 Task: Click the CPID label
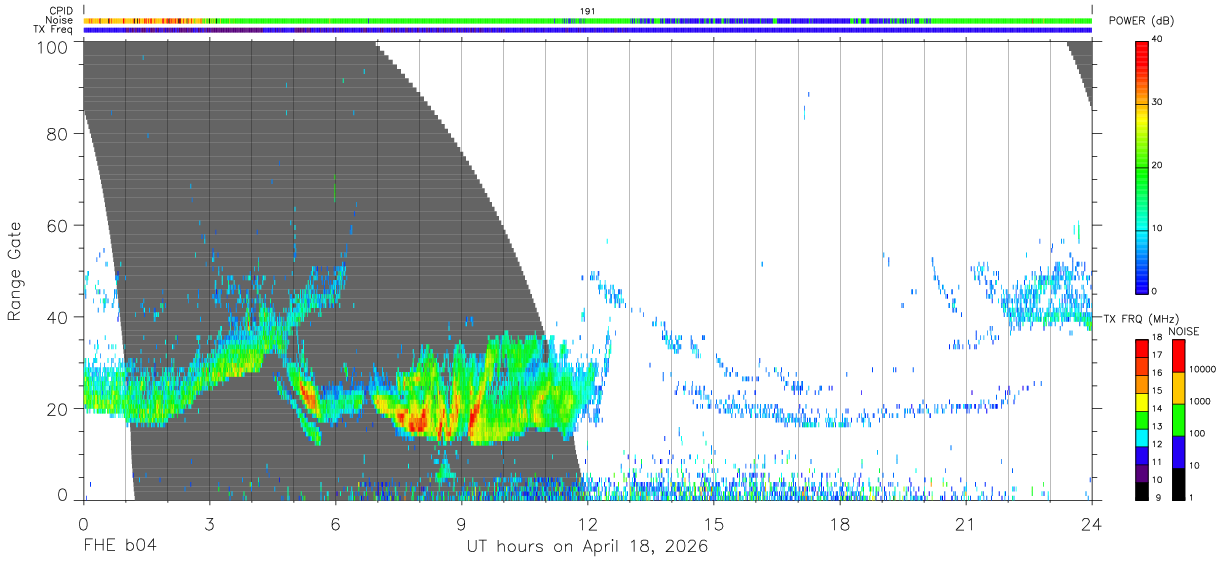click(60, 11)
